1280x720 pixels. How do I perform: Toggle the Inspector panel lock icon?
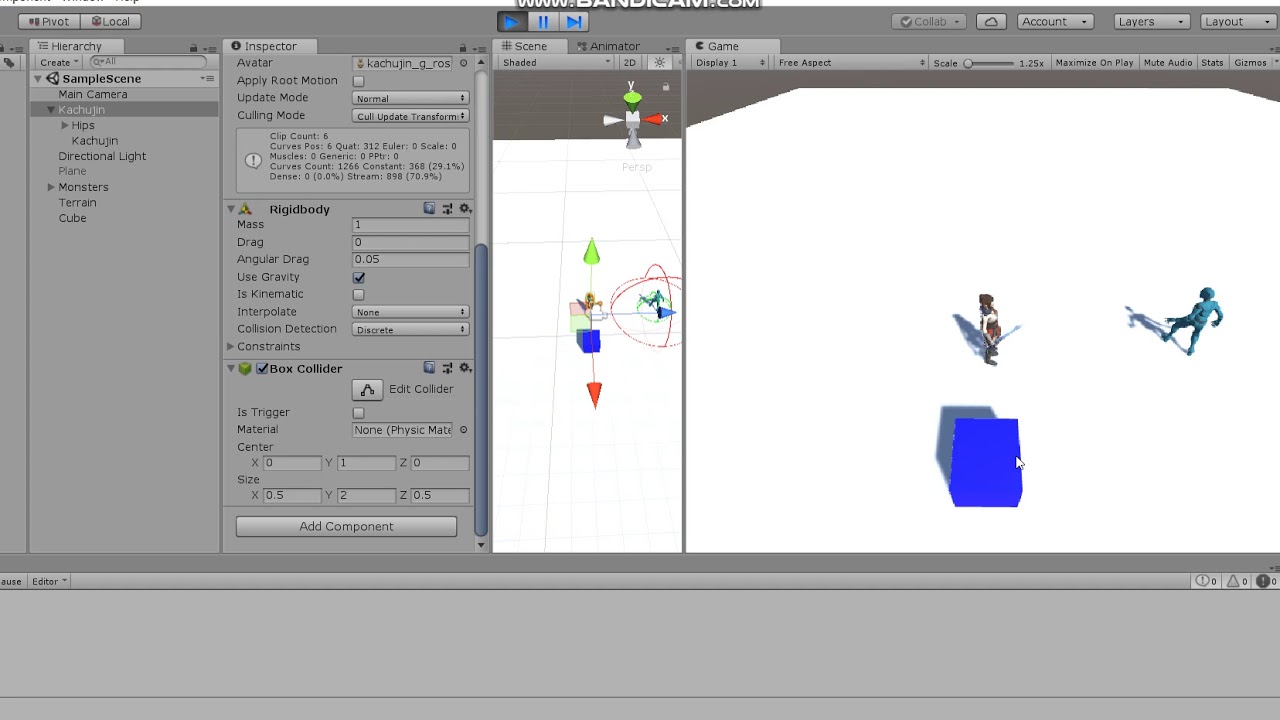coord(463,47)
